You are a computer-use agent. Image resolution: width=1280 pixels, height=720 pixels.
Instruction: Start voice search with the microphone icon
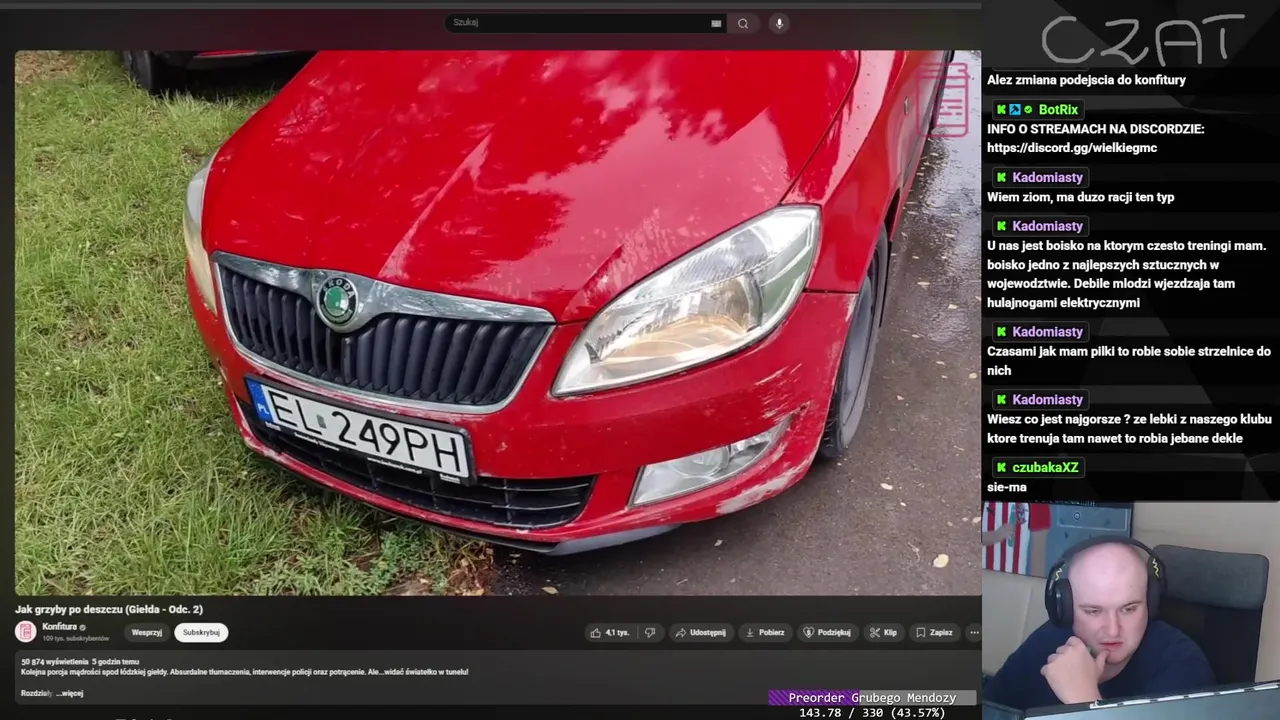pyautogui.click(x=779, y=23)
